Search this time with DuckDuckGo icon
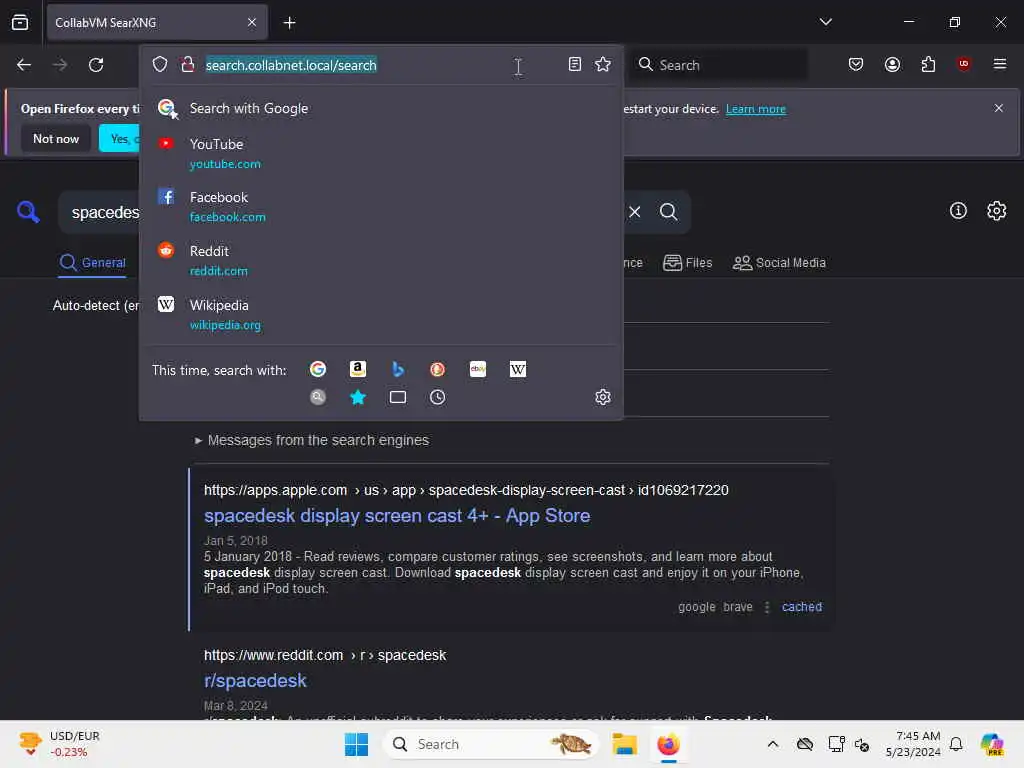Image resolution: width=1024 pixels, height=768 pixels. [x=438, y=370]
